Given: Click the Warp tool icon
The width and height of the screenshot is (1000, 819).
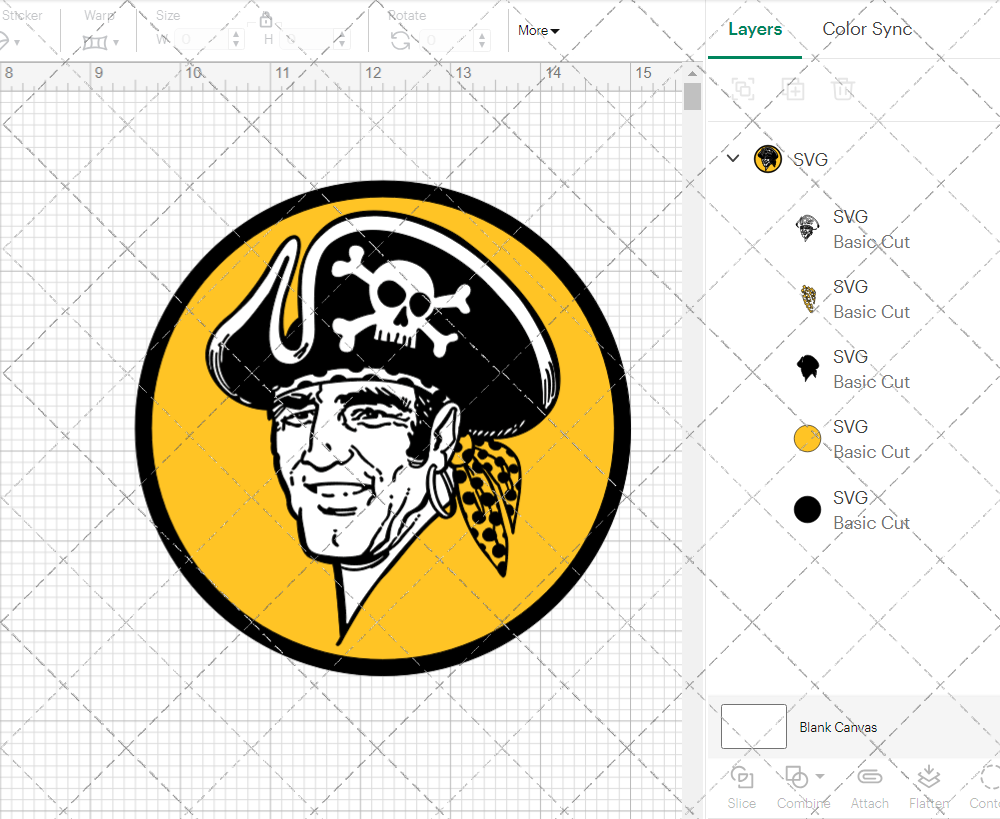Looking at the screenshot, I should pyautogui.click(x=94, y=43).
